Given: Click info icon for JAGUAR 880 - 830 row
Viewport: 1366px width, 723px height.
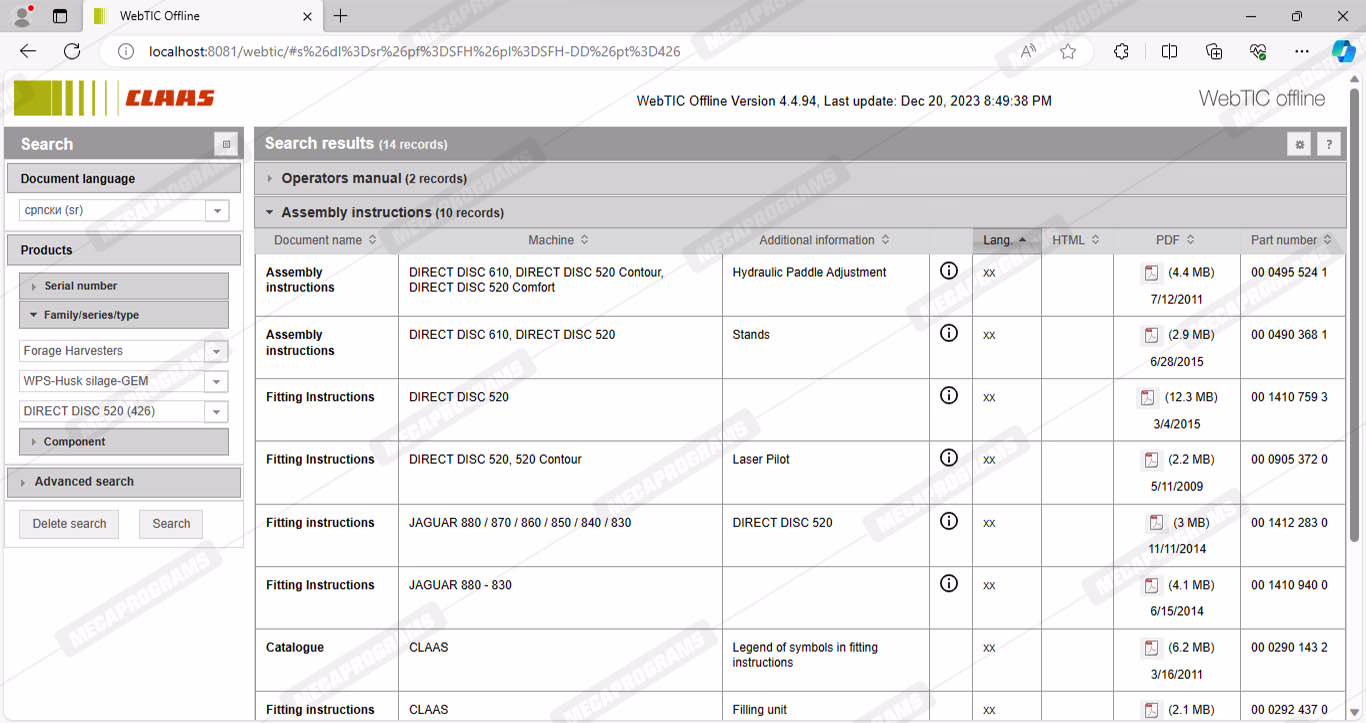Looking at the screenshot, I should (949, 583).
